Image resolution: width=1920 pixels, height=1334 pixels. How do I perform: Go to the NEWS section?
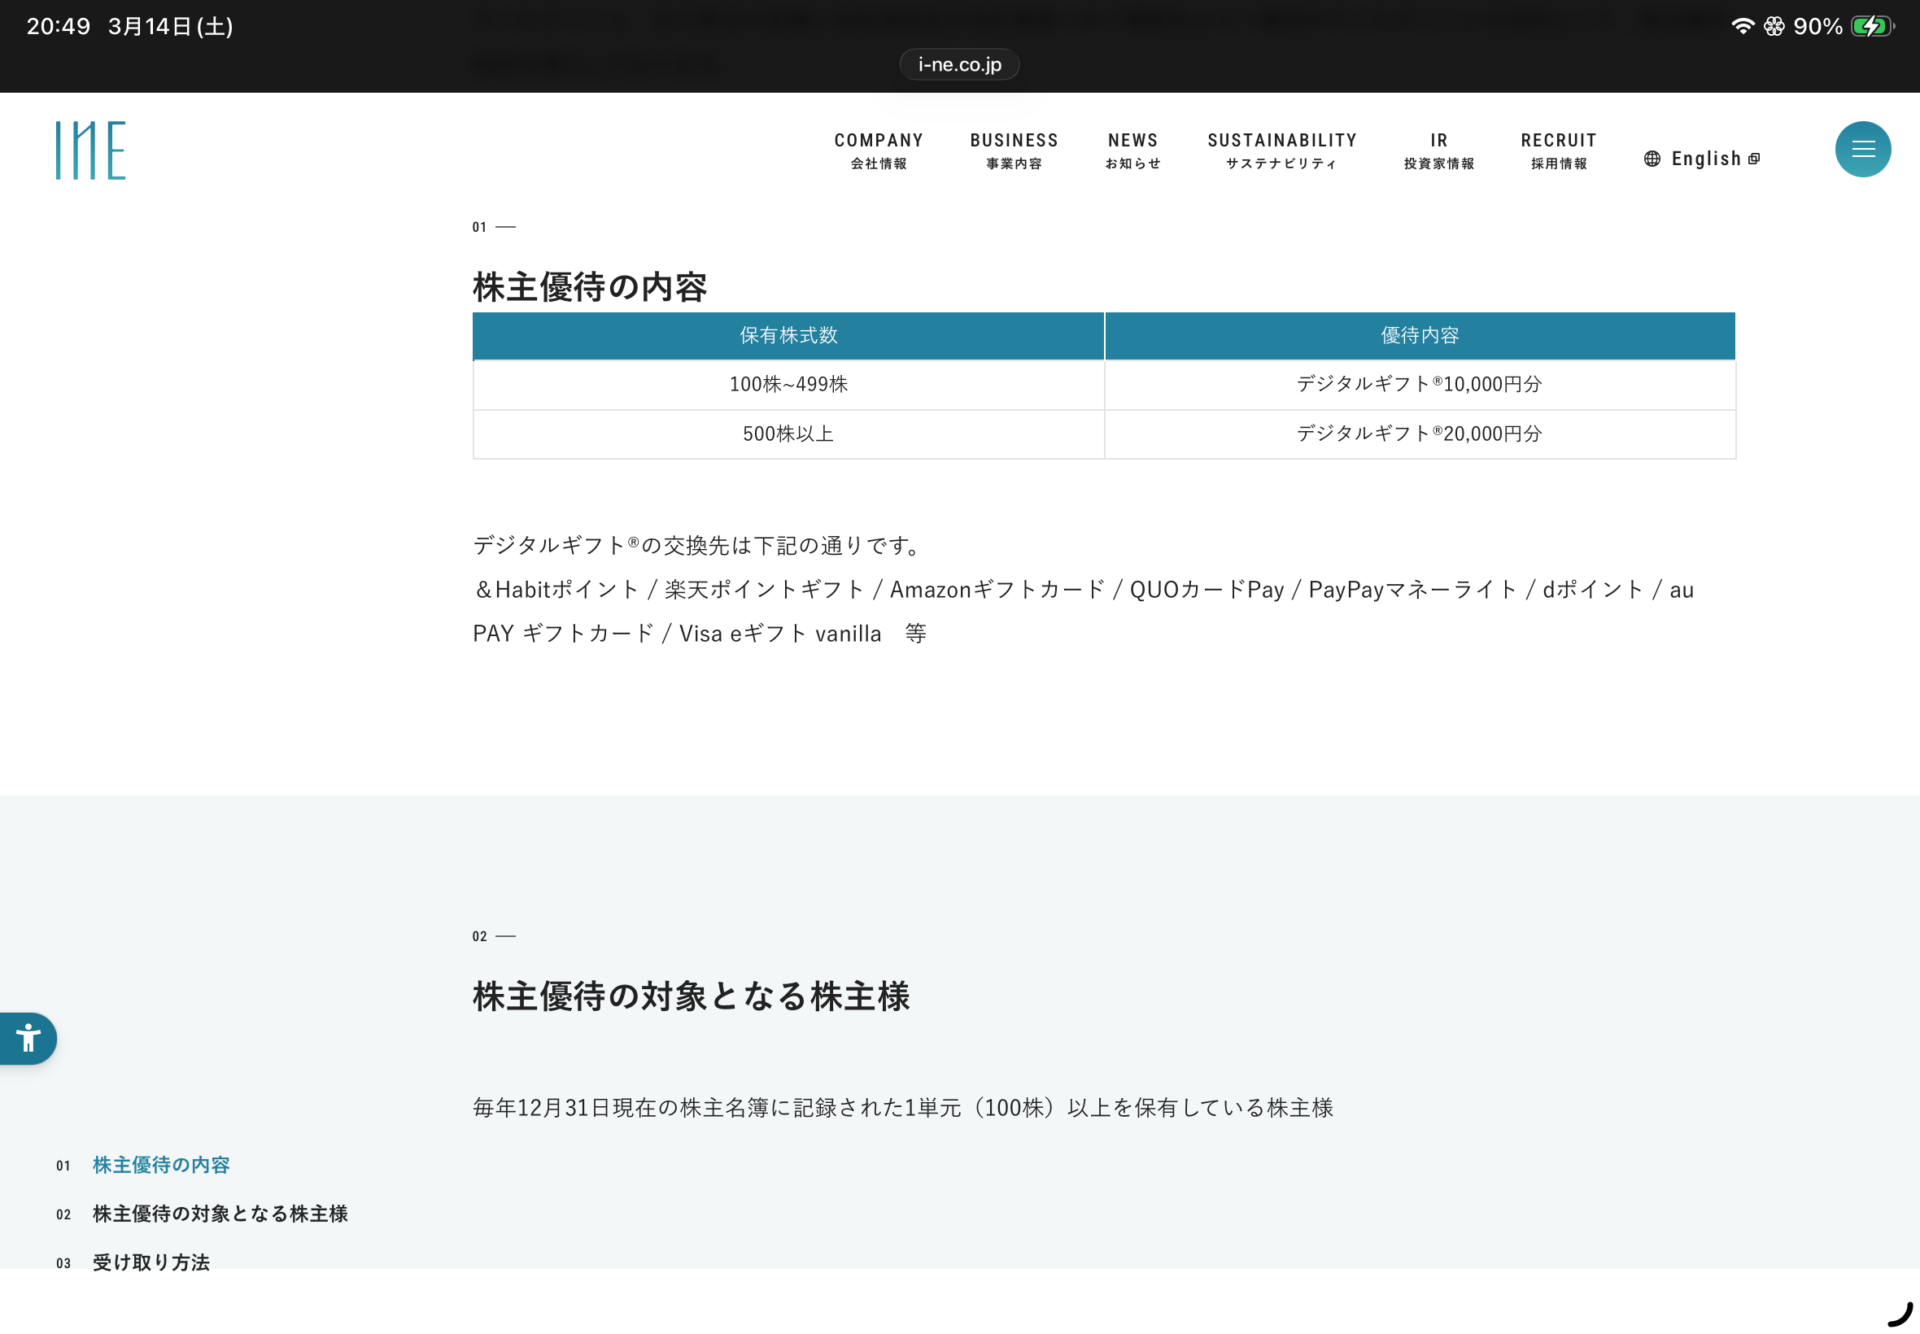point(1132,150)
